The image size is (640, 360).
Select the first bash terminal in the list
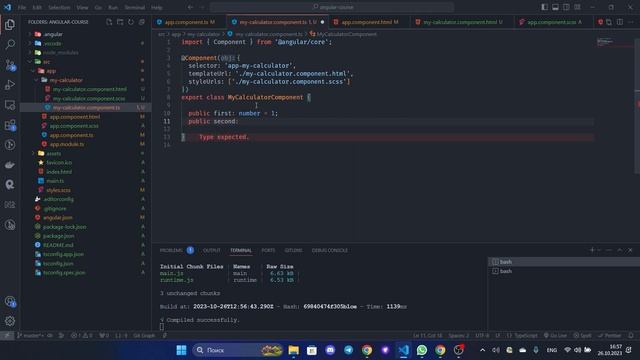(x=563, y=262)
